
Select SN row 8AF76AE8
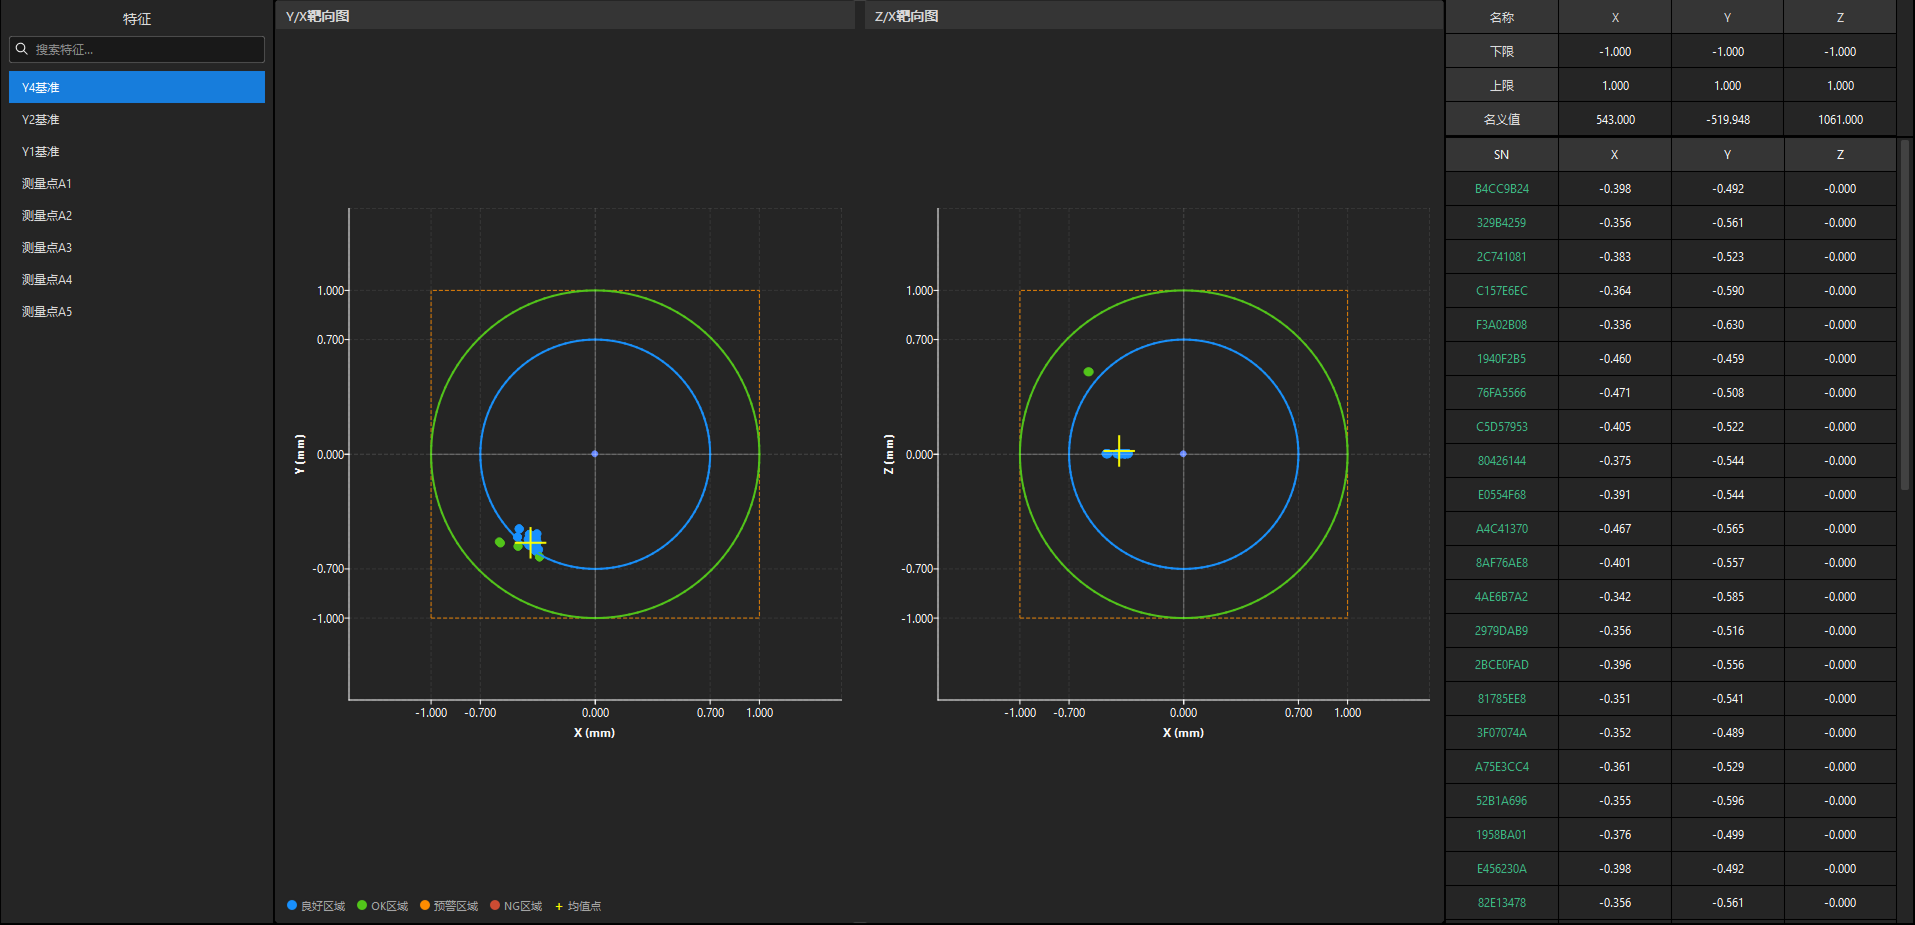point(1501,563)
